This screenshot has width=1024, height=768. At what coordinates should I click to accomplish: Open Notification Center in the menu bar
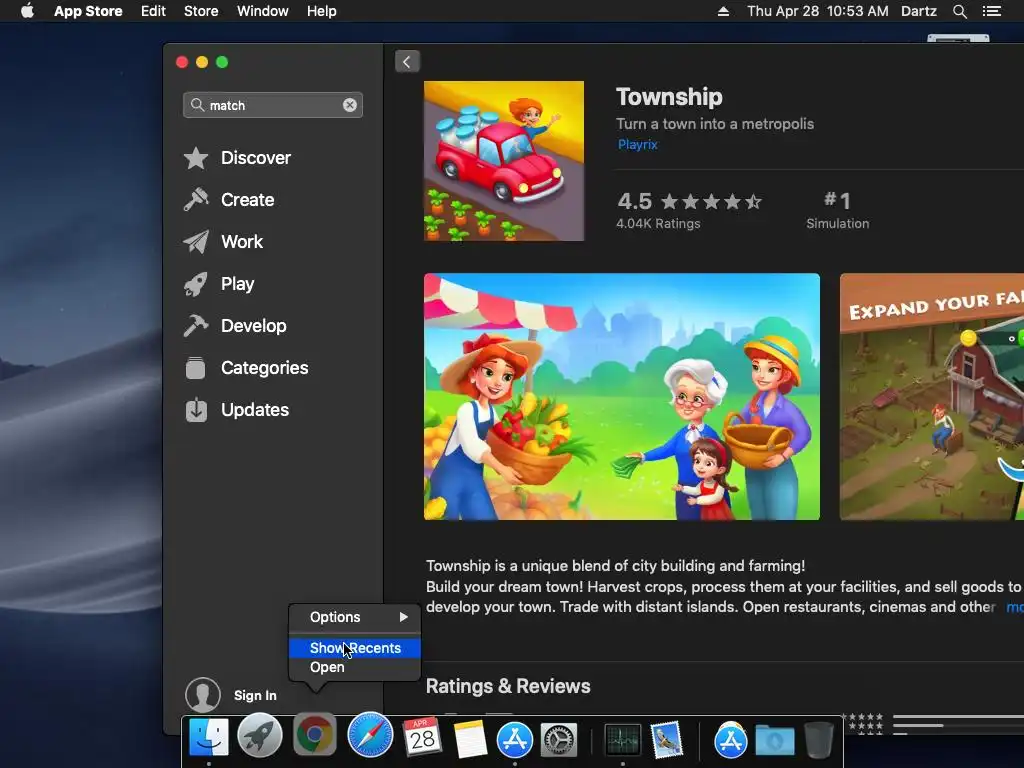click(x=992, y=11)
